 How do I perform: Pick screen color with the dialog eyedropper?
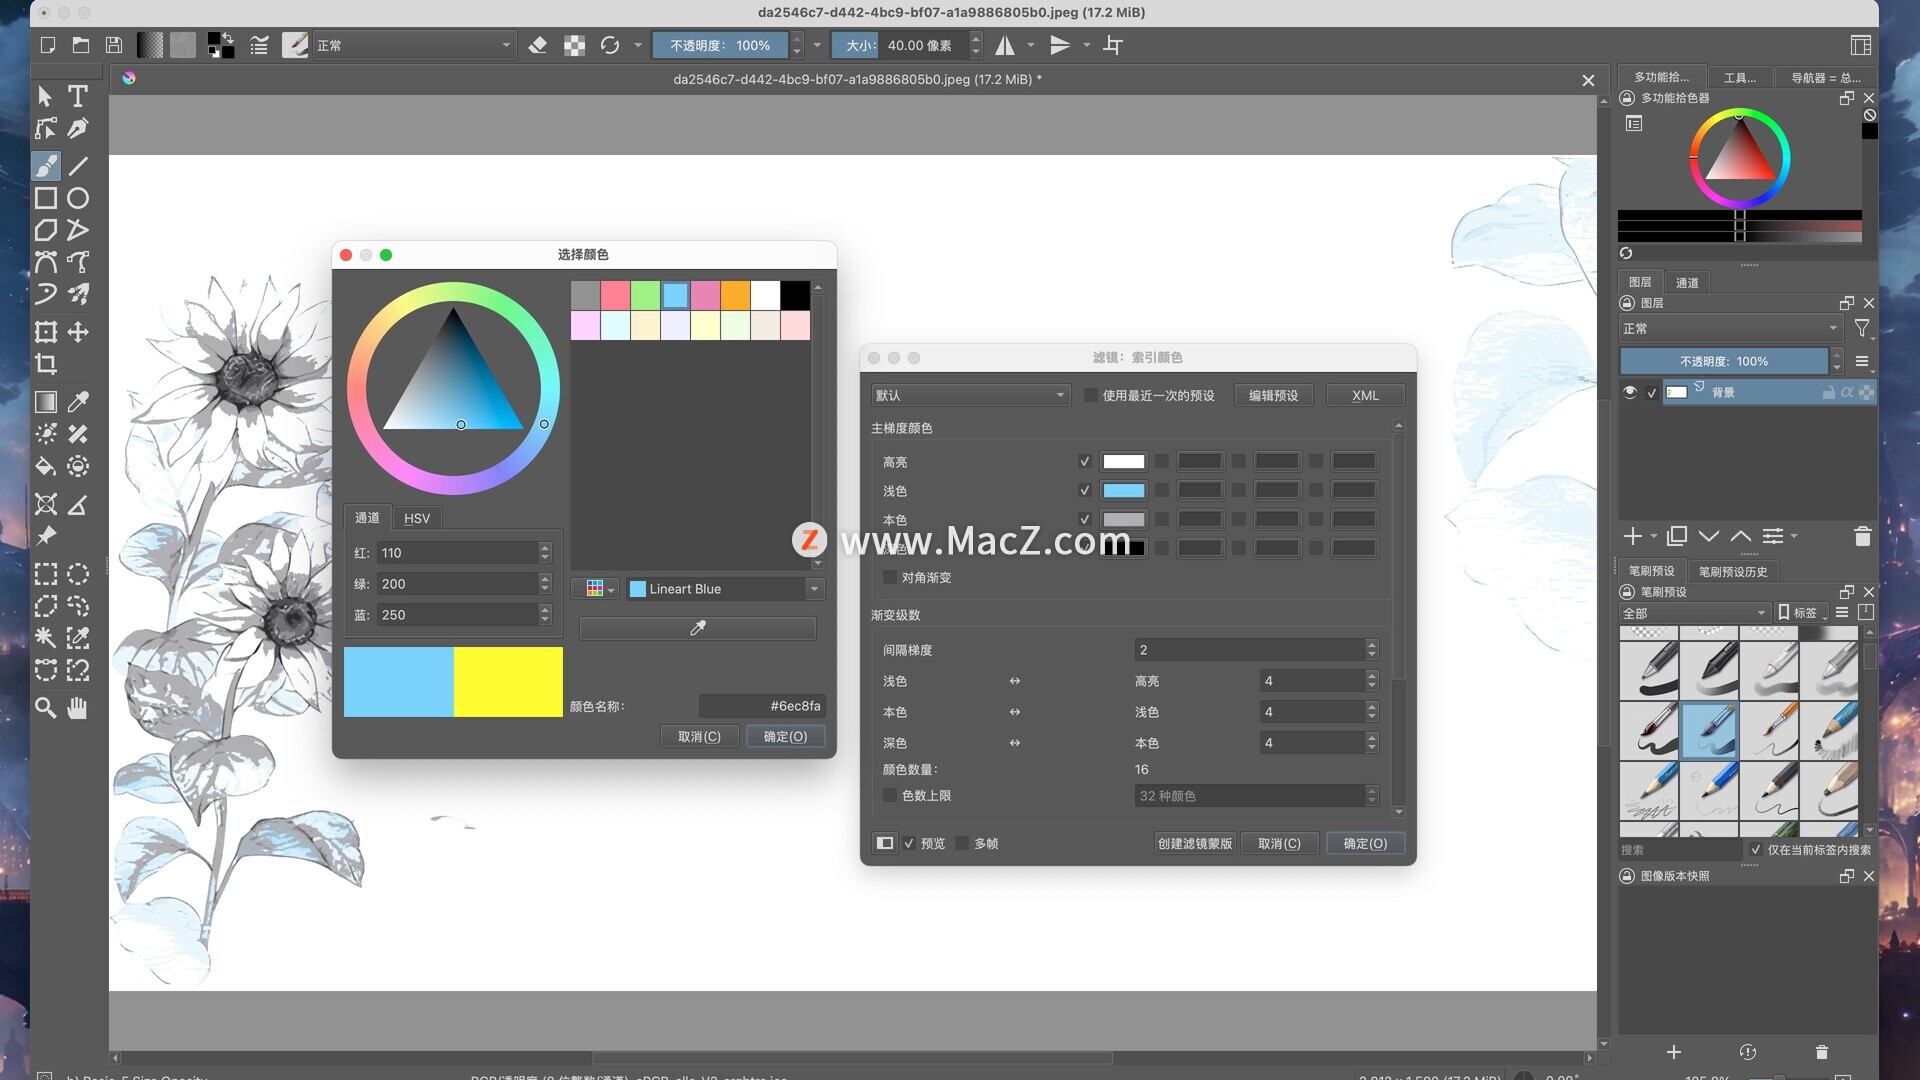[x=698, y=628]
